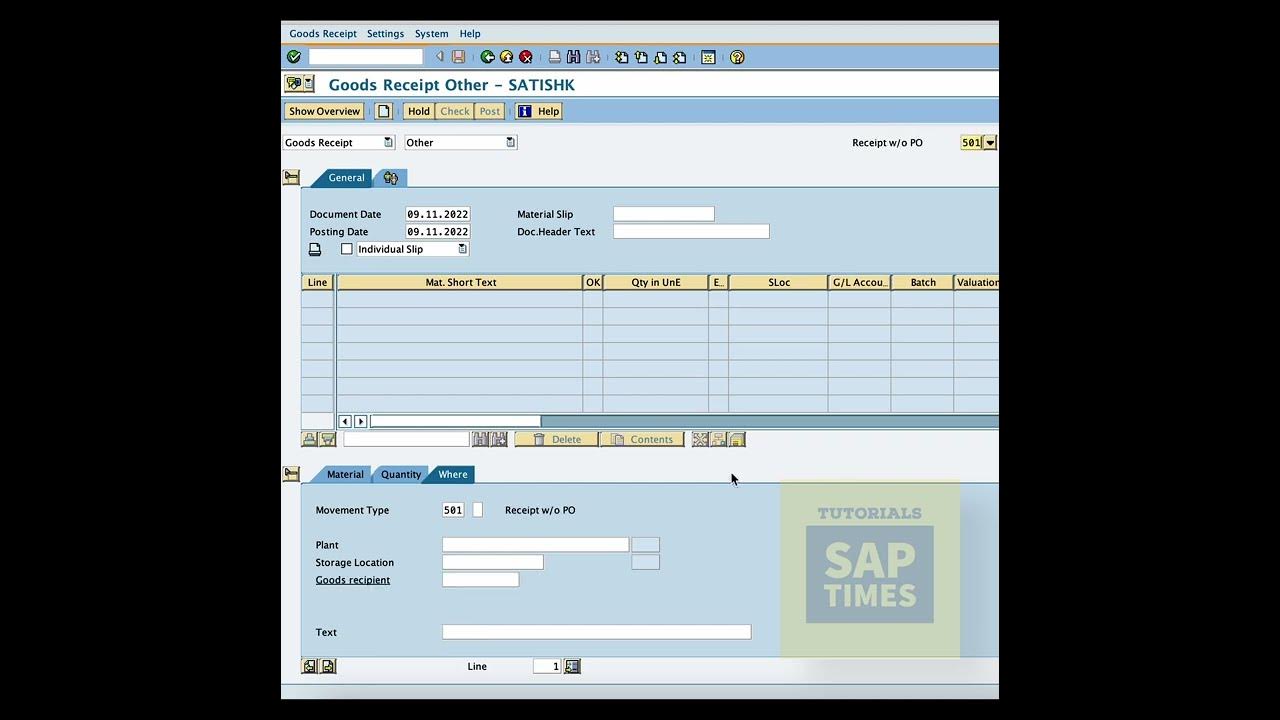
Task: Click the Next Page icon
Action: (x=660, y=57)
